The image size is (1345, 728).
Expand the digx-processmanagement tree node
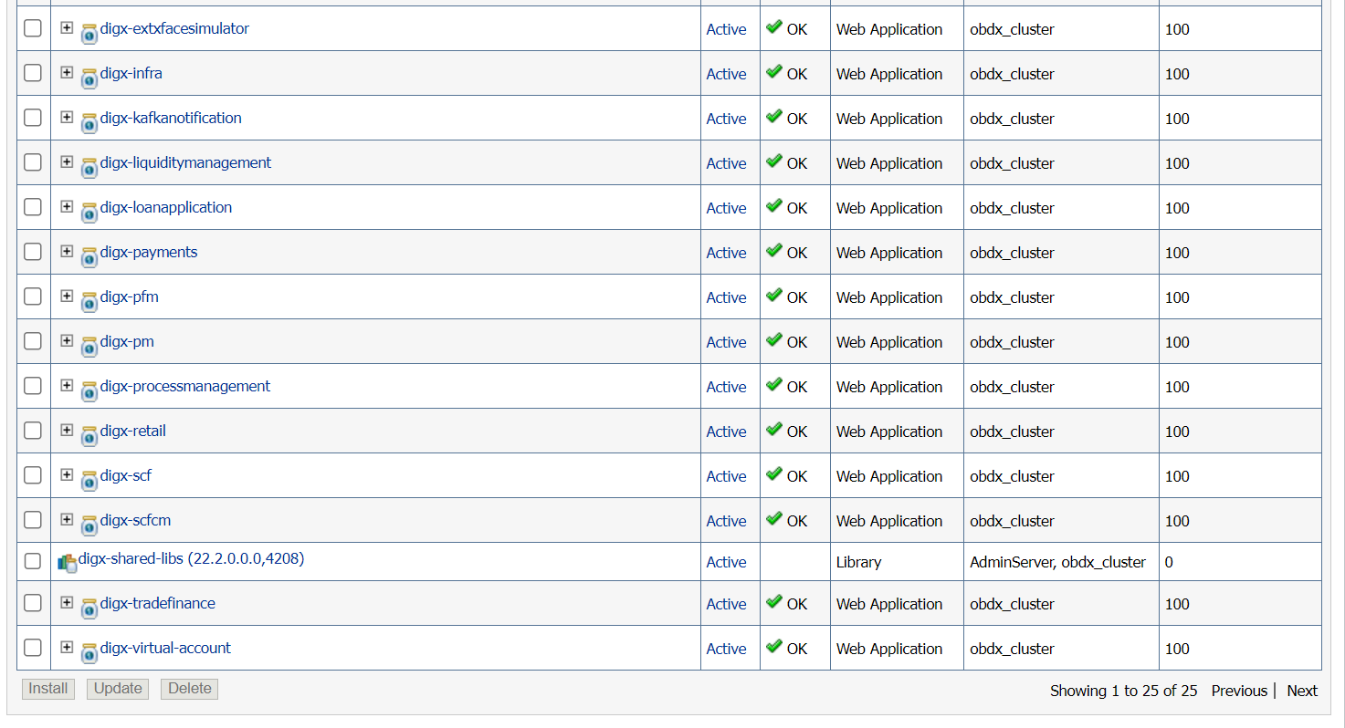[67, 386]
